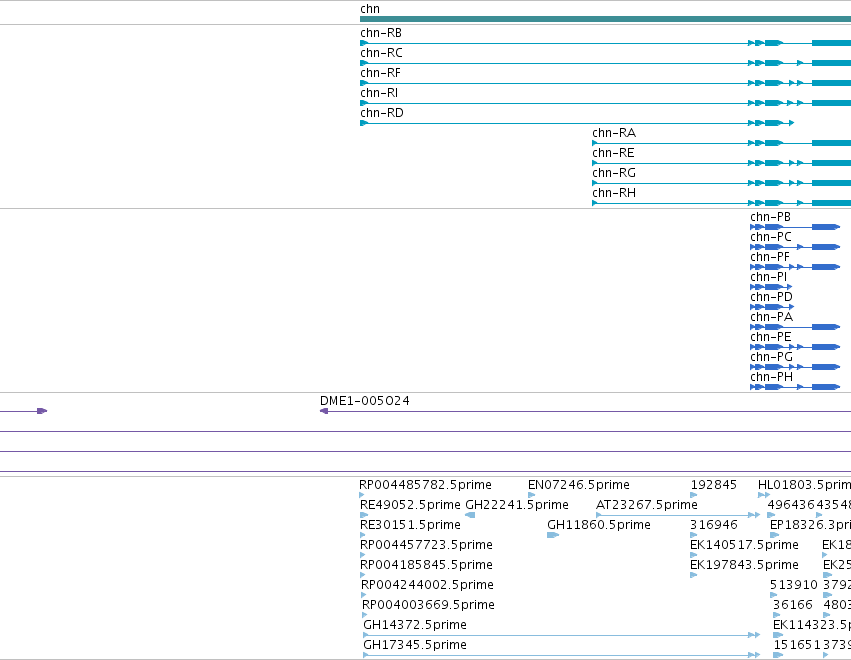Click the chn-RB start arrowhead
Image resolution: width=851 pixels, height=660 pixels.
364,43
